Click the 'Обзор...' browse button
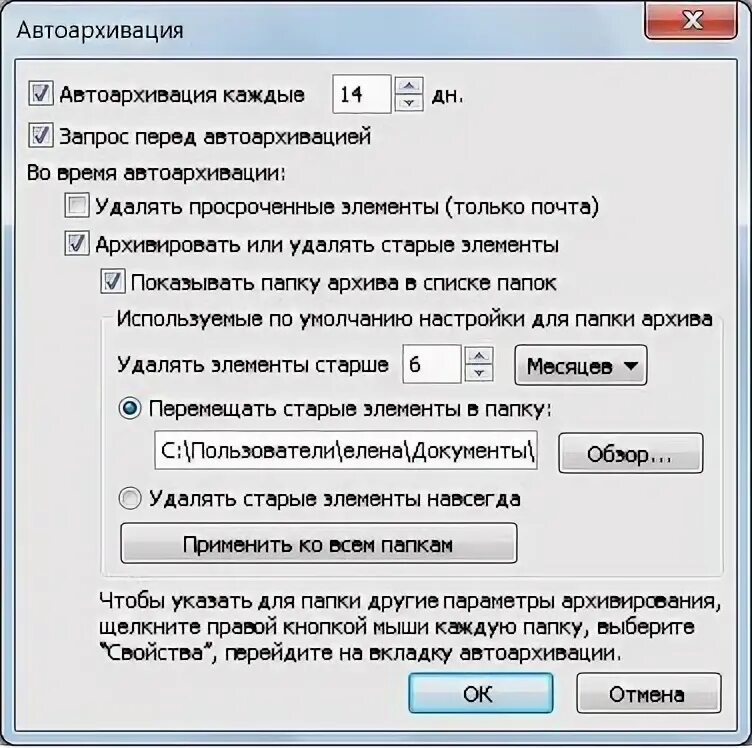Image resolution: width=752 pixels, height=748 pixels. [631, 453]
